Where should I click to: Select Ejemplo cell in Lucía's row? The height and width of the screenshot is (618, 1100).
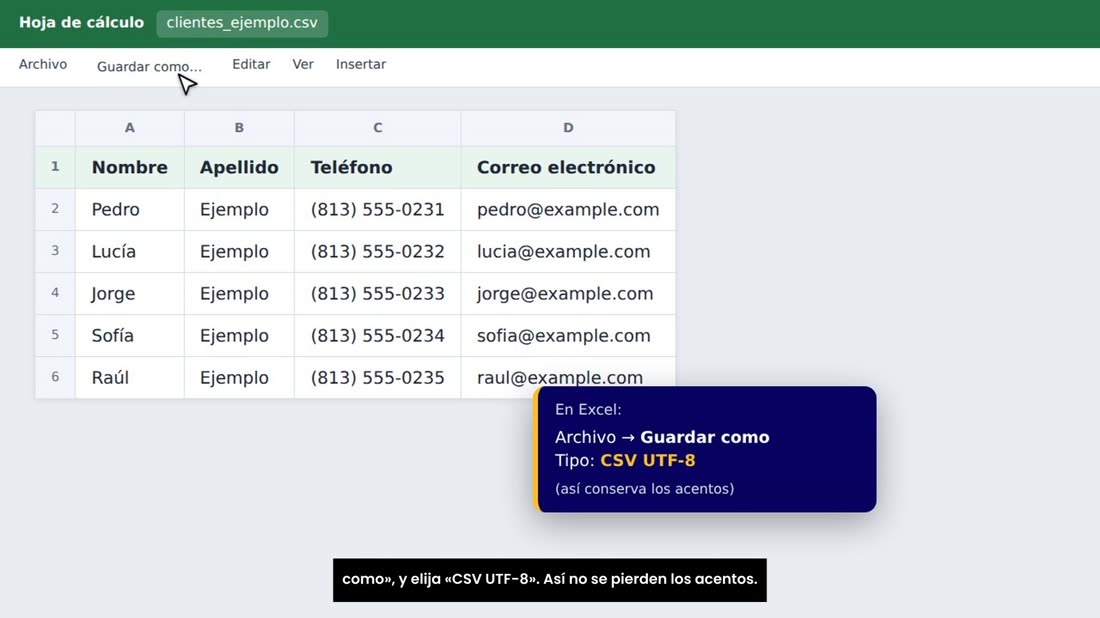239,251
